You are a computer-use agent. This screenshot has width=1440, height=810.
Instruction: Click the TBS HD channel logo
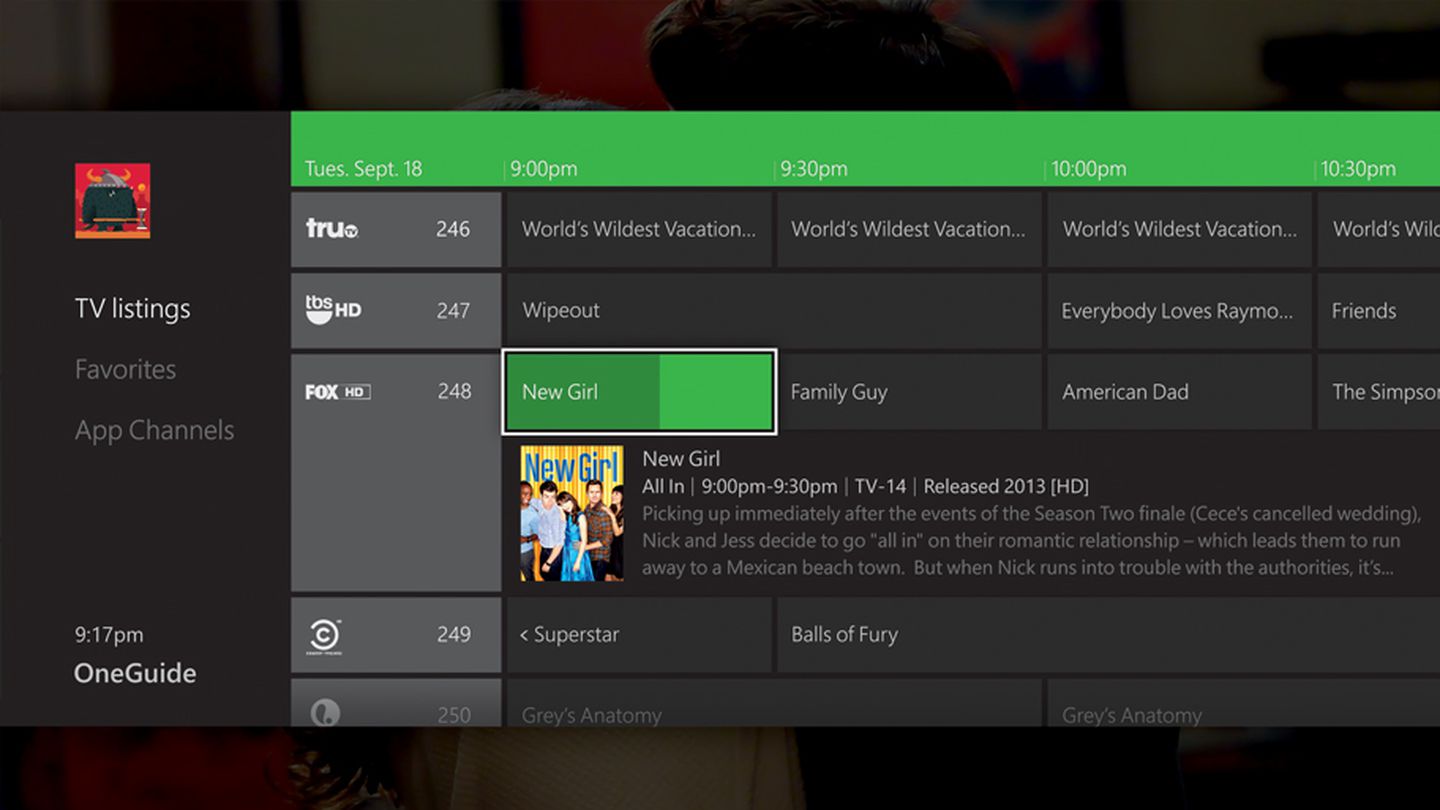330,310
